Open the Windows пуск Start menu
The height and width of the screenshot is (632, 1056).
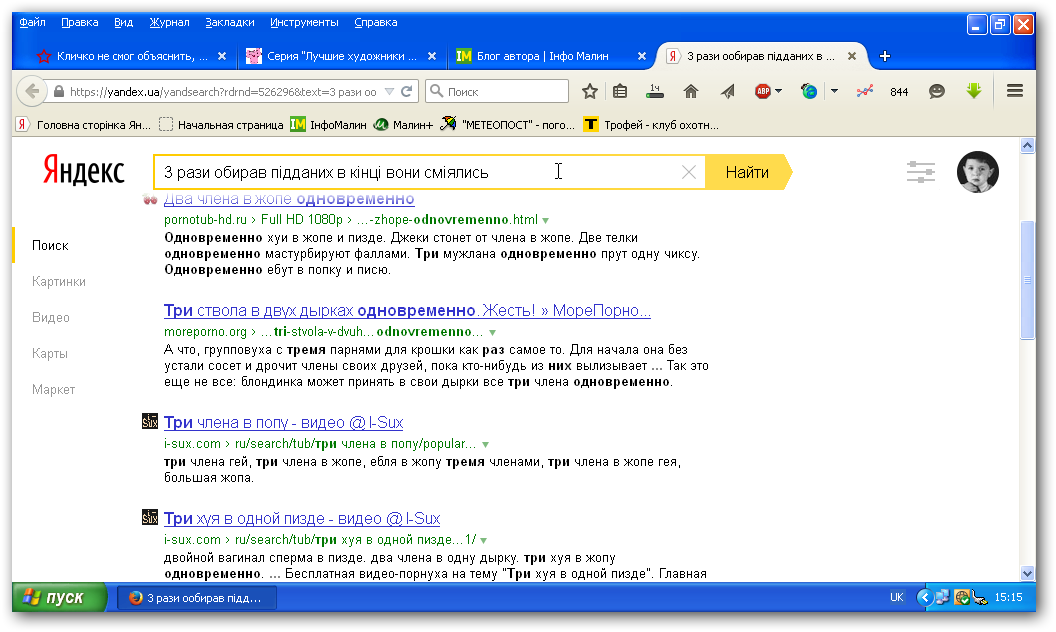[x=59, y=598]
